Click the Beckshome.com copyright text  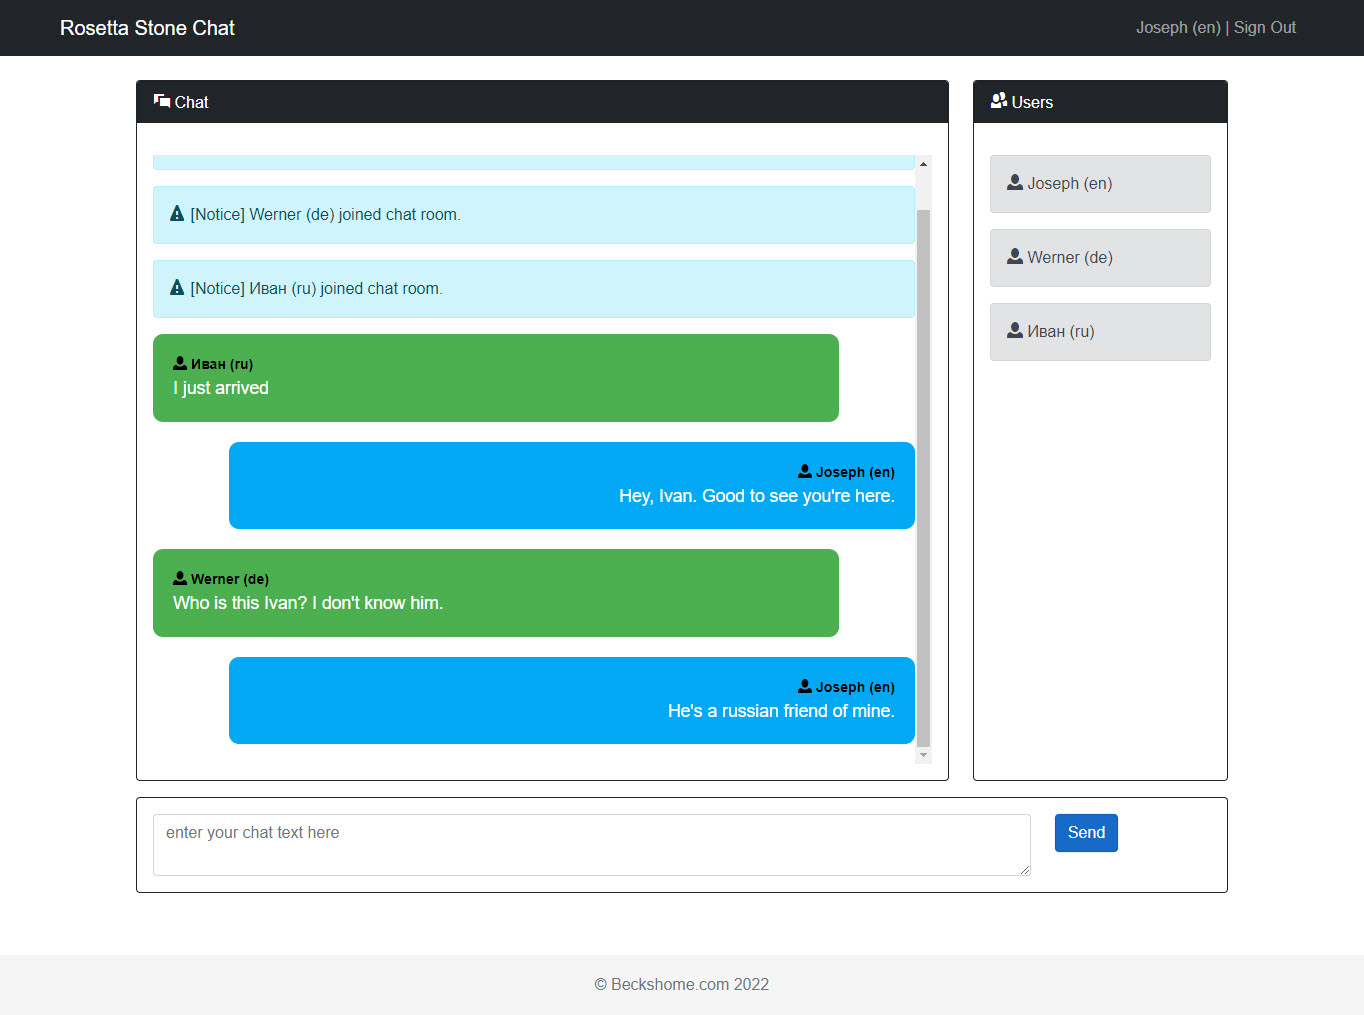click(x=681, y=984)
